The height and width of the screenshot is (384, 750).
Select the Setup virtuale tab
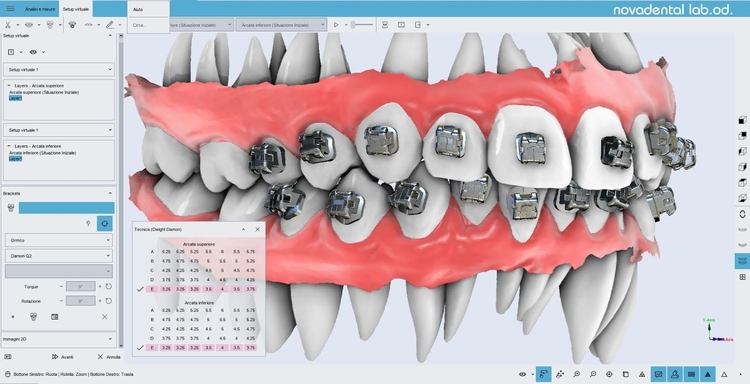pos(76,9)
